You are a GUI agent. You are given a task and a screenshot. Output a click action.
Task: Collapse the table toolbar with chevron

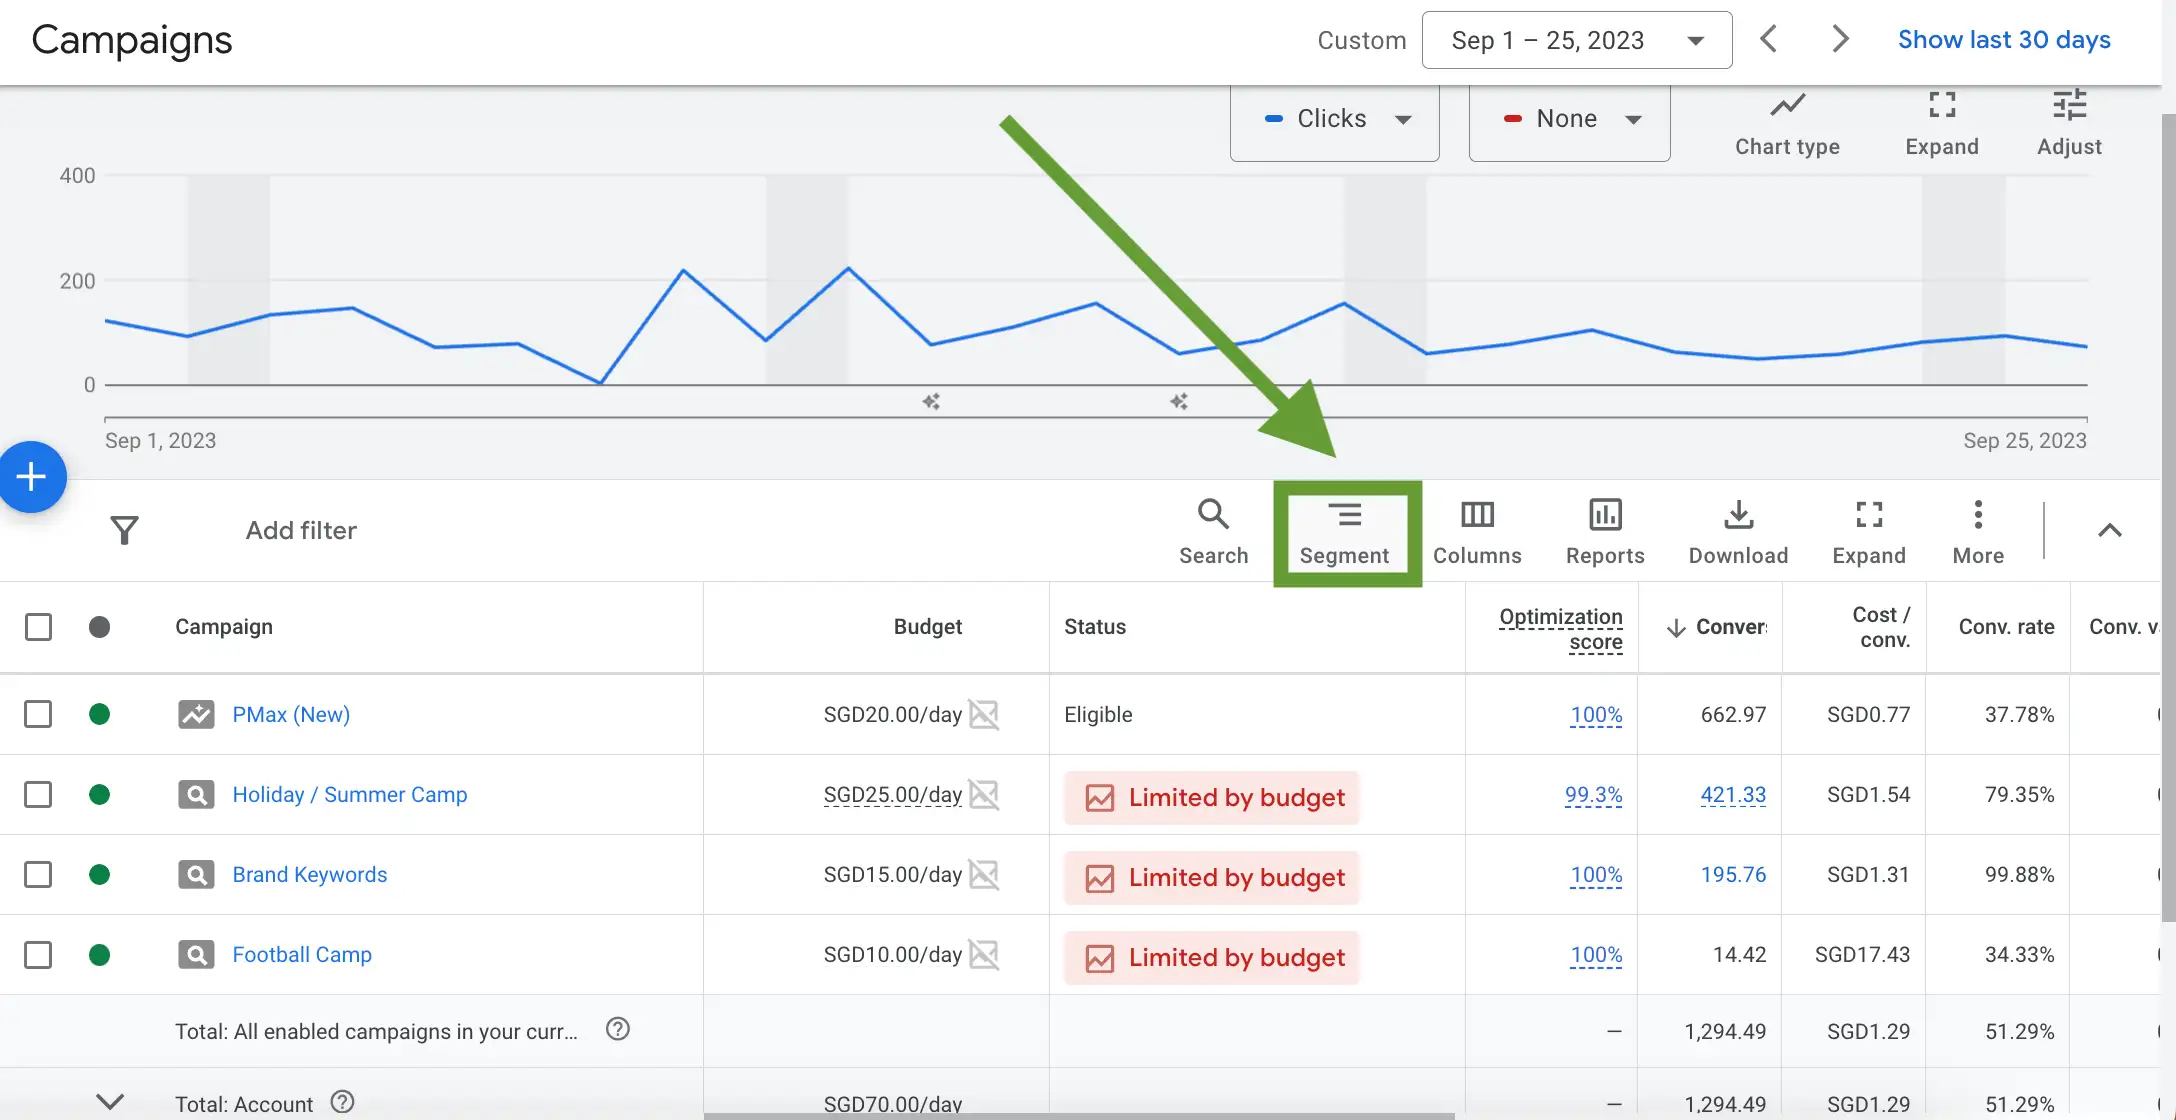coord(2109,530)
